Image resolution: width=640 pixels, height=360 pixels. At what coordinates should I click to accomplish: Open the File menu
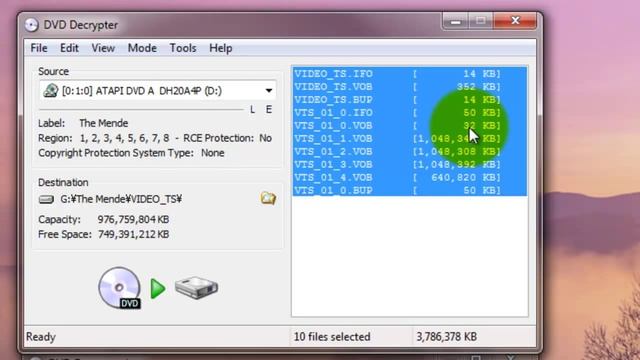(x=39, y=48)
